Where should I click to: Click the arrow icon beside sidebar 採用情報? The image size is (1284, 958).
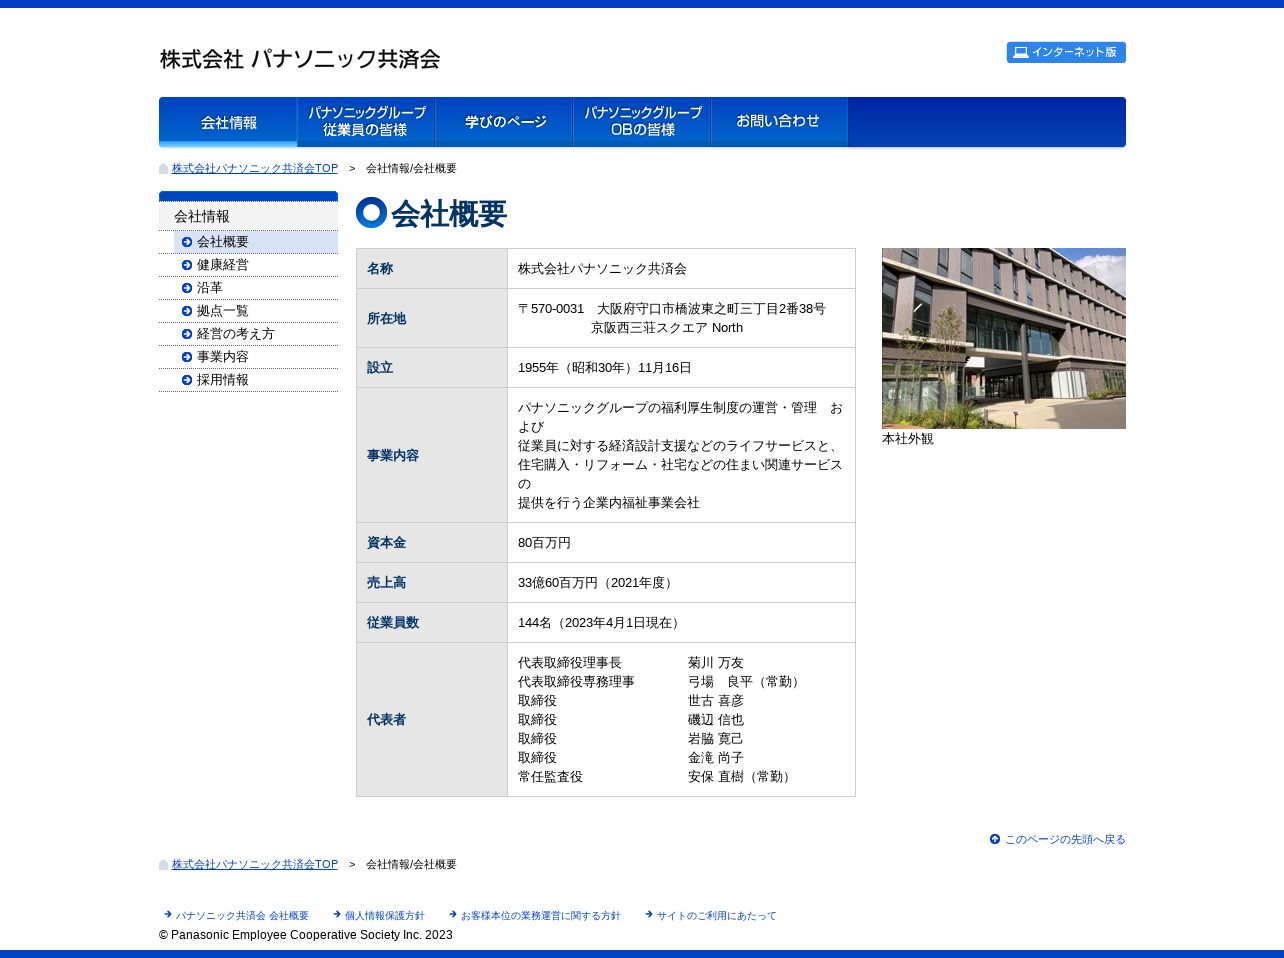pos(187,380)
